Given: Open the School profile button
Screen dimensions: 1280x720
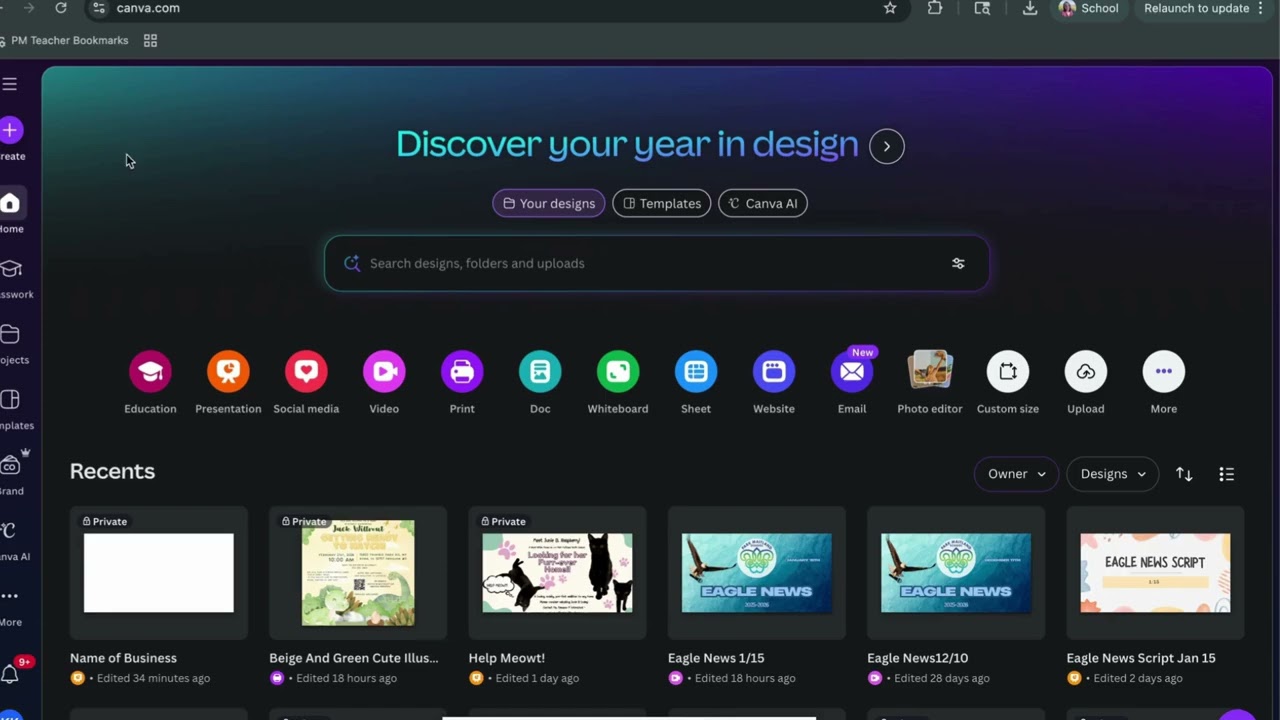Looking at the screenshot, I should tap(1089, 8).
